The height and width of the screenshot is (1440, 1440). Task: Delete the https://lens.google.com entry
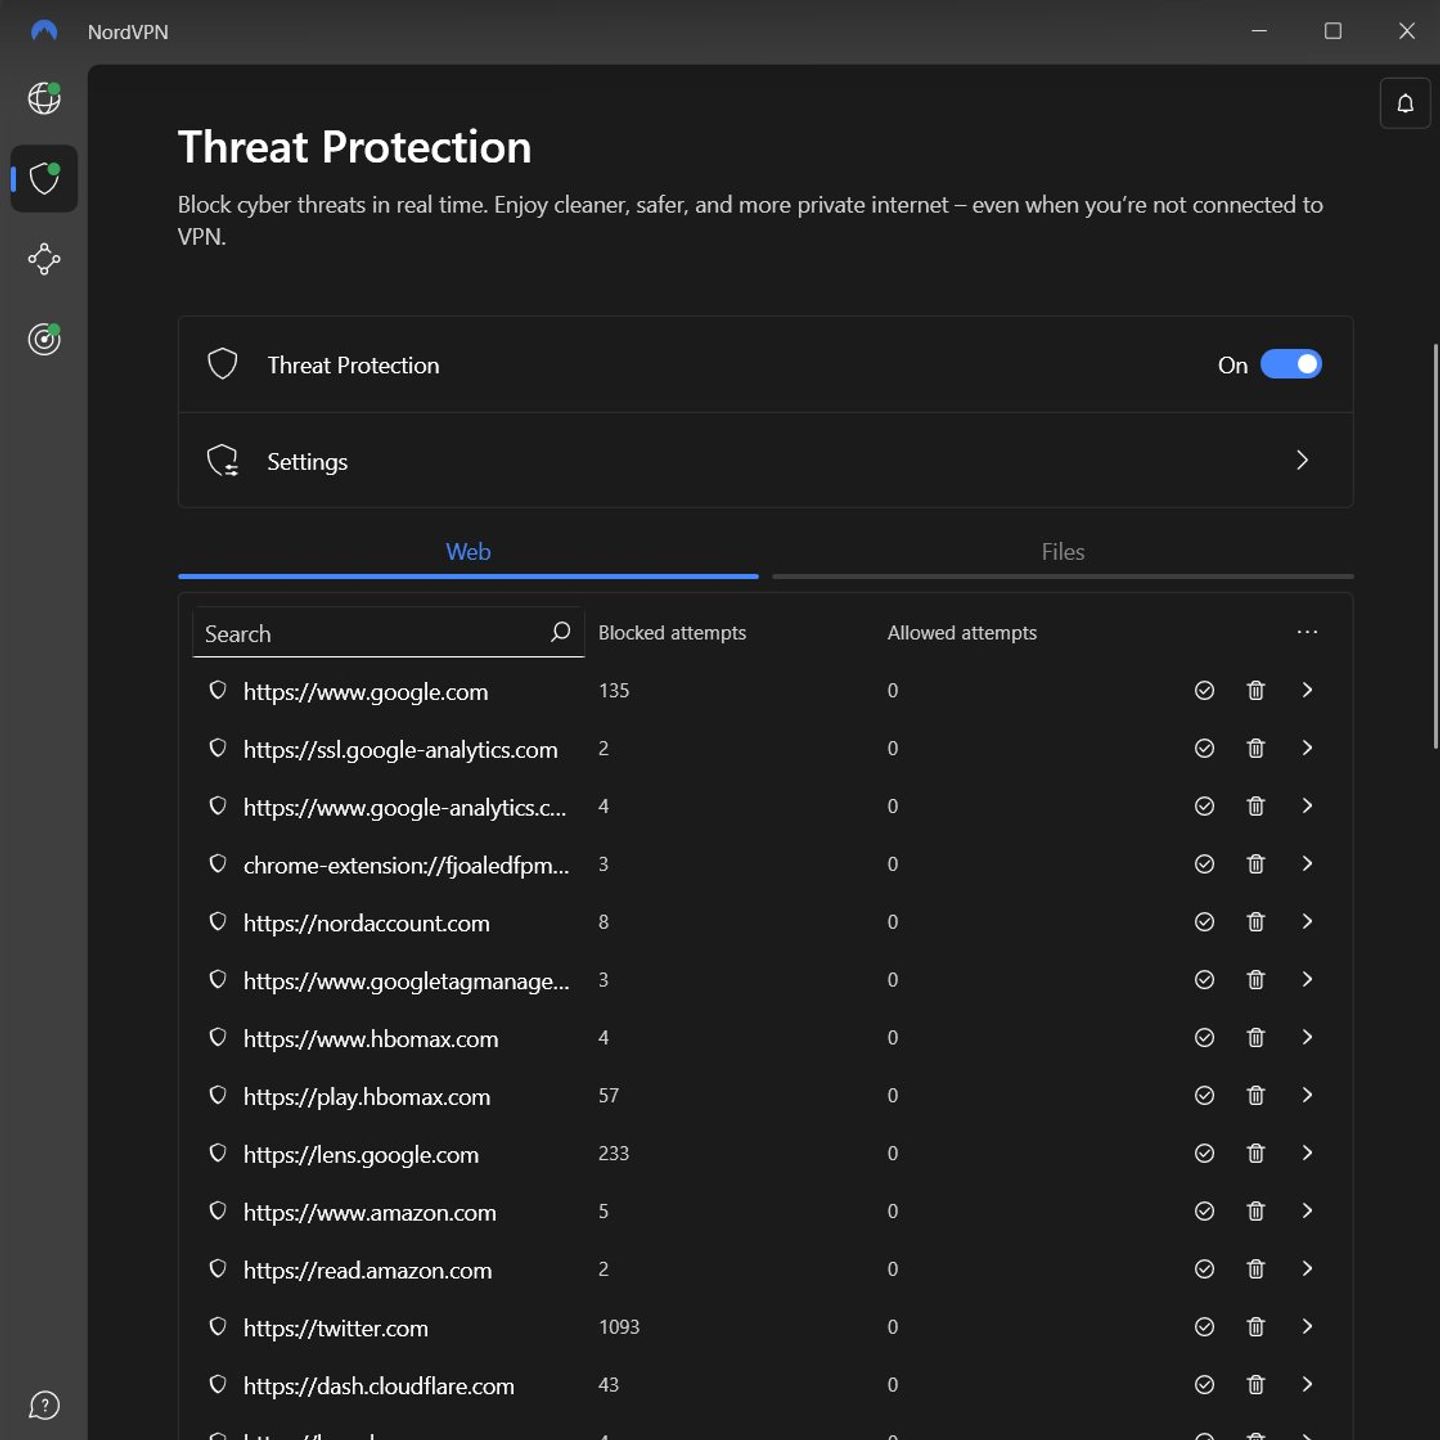coord(1256,1153)
